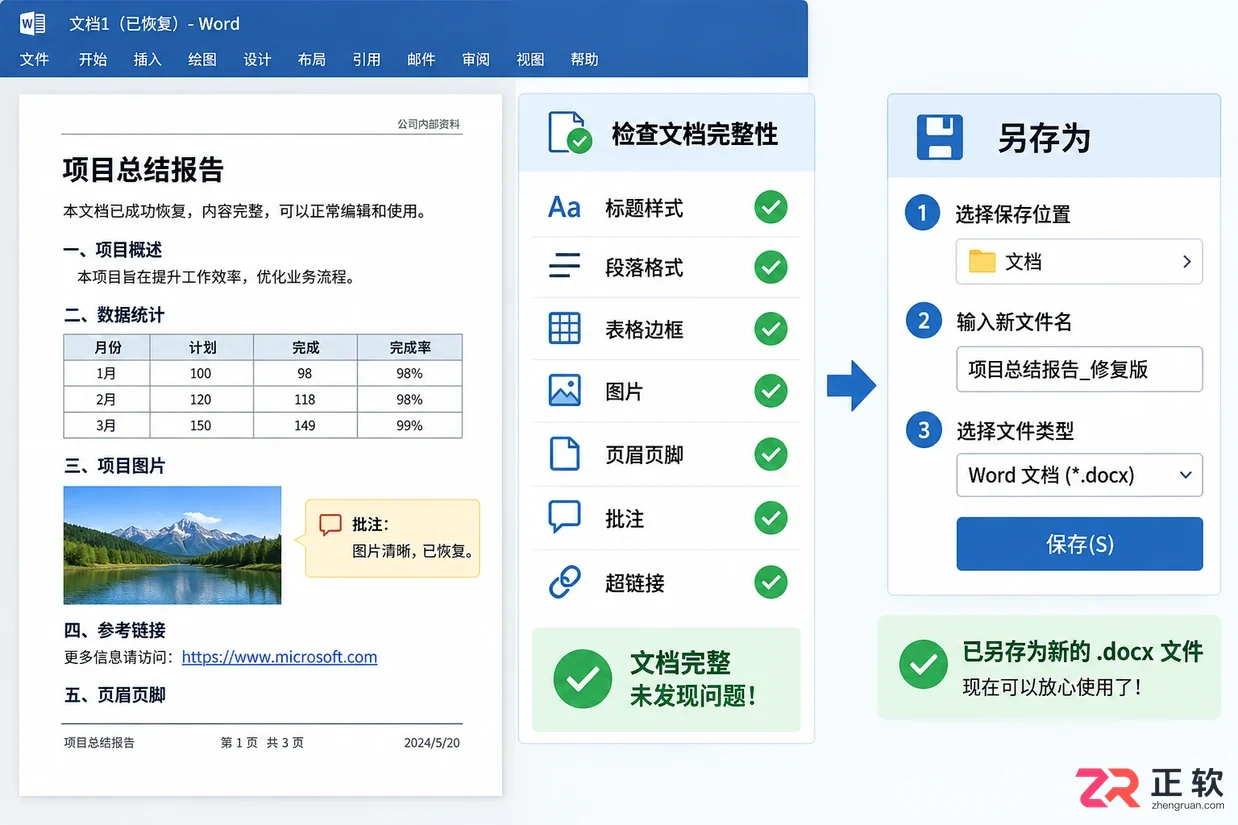
Task: Click the Aa 标题样式 icon
Action: (x=564, y=207)
